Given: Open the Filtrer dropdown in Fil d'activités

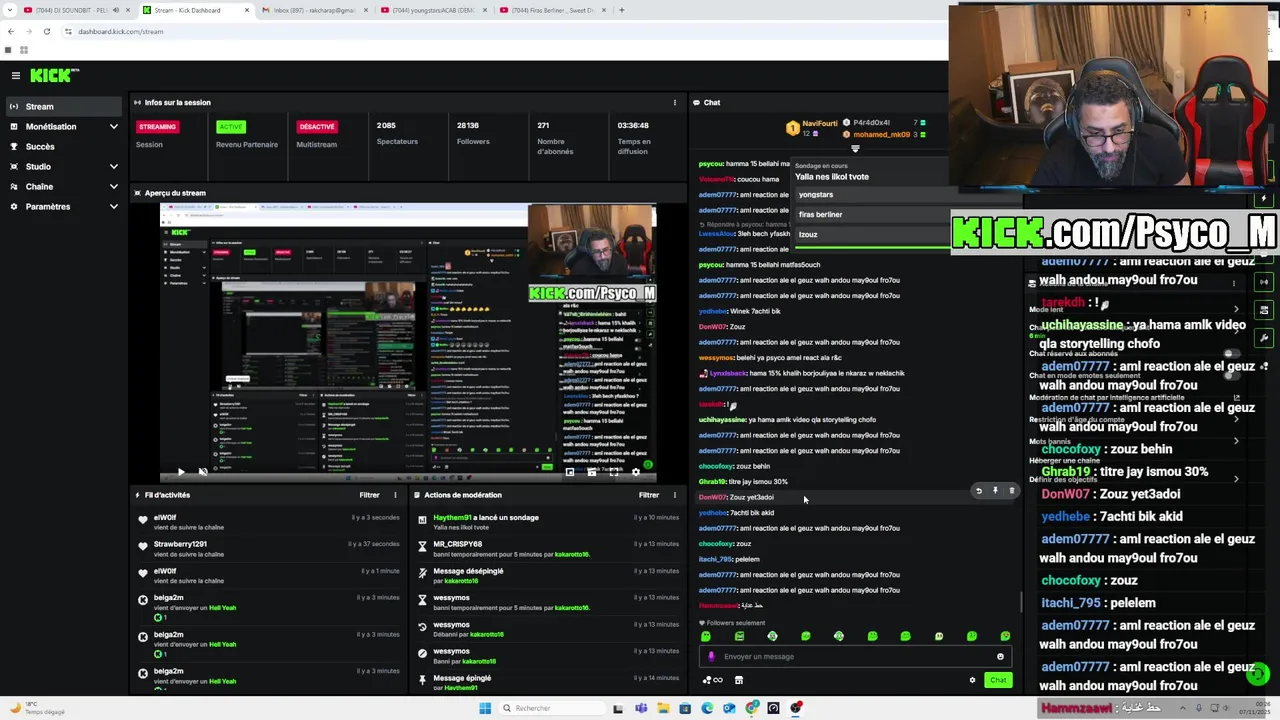Looking at the screenshot, I should click(x=369, y=495).
